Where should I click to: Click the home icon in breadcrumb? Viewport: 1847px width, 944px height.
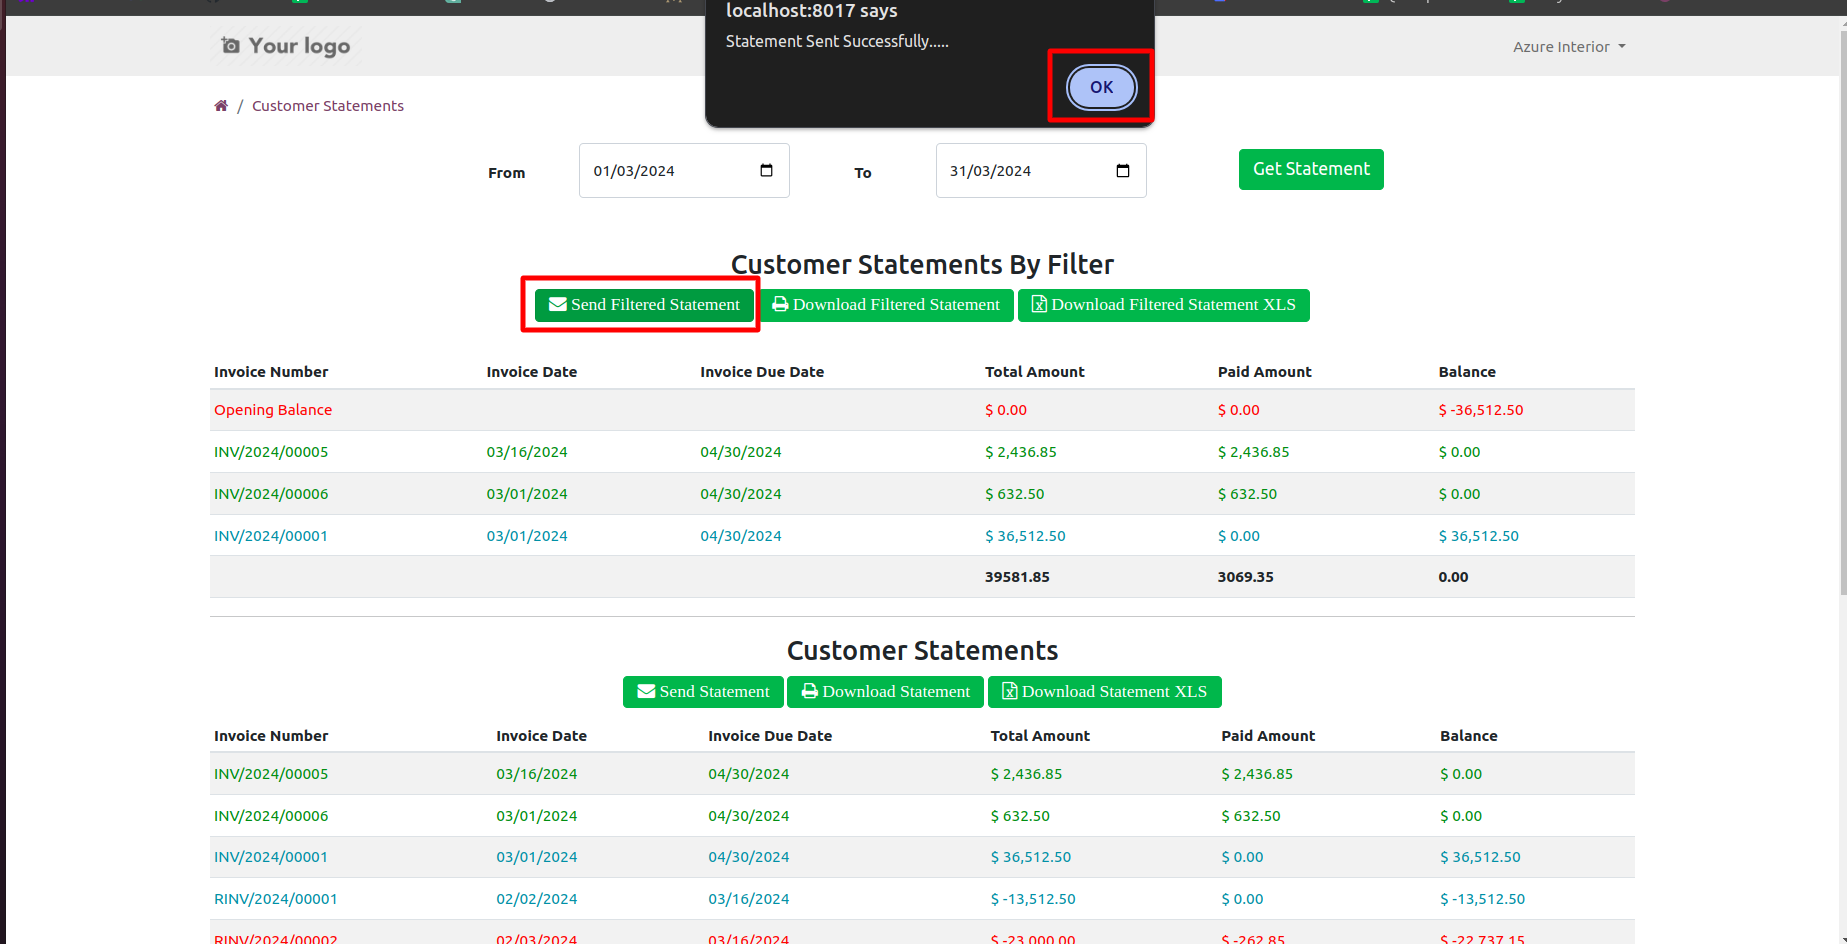(221, 106)
